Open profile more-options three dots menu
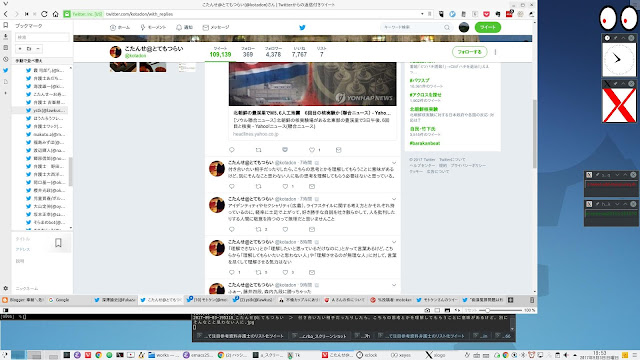The width and height of the screenshot is (640, 360). point(496,52)
